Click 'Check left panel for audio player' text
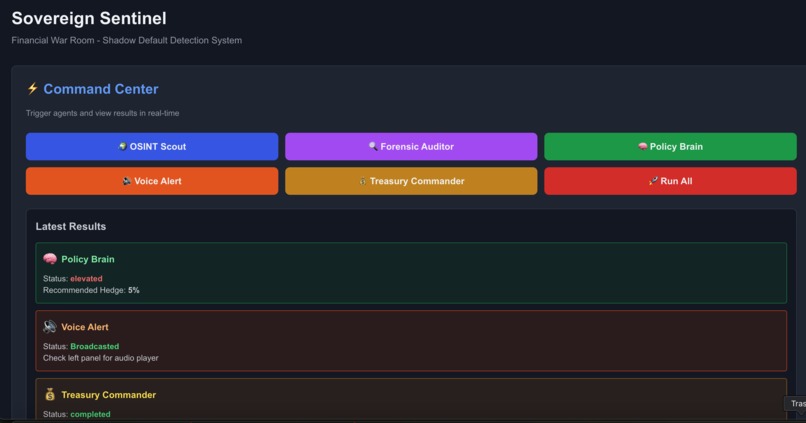 coord(101,358)
